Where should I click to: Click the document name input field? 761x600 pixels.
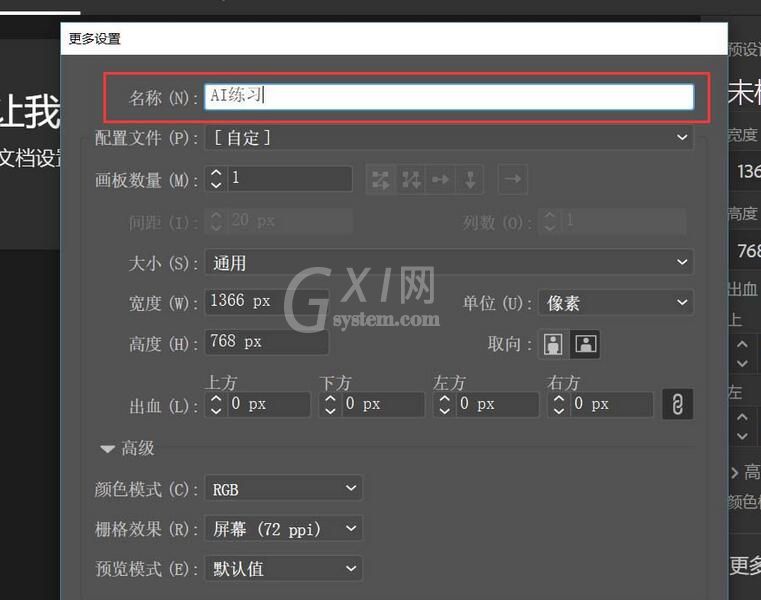(449, 96)
